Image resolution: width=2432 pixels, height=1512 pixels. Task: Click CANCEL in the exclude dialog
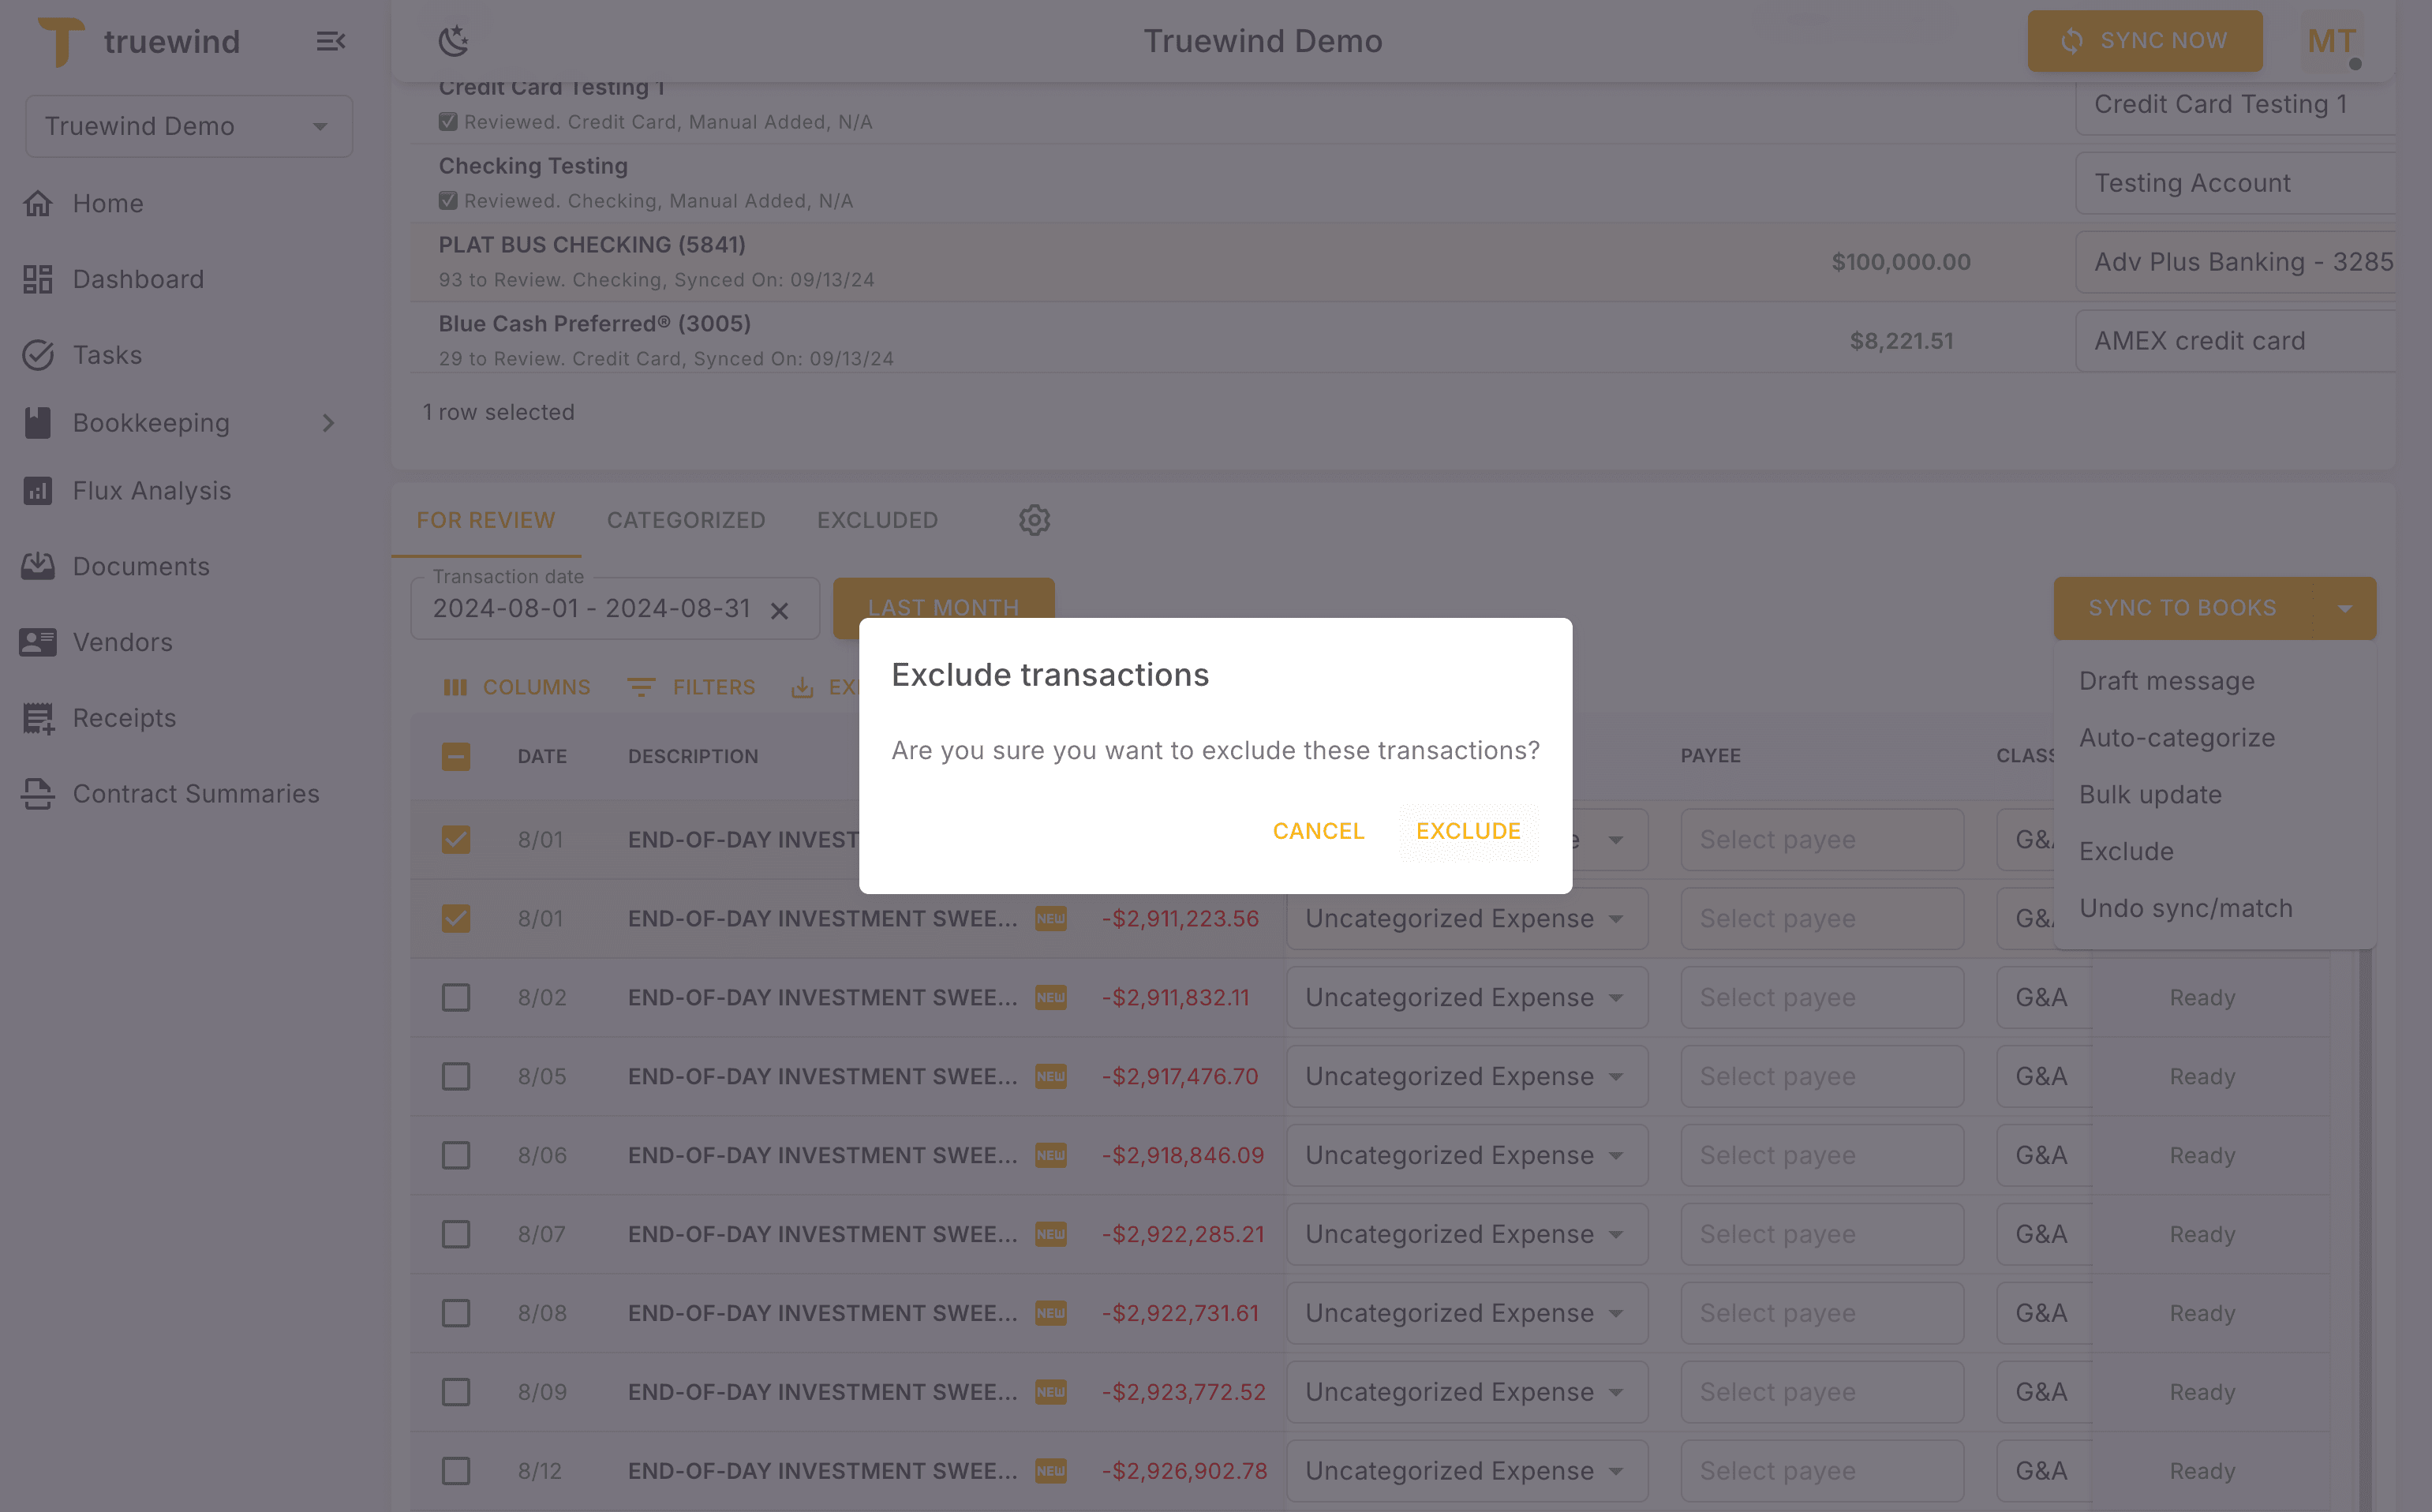[1318, 831]
